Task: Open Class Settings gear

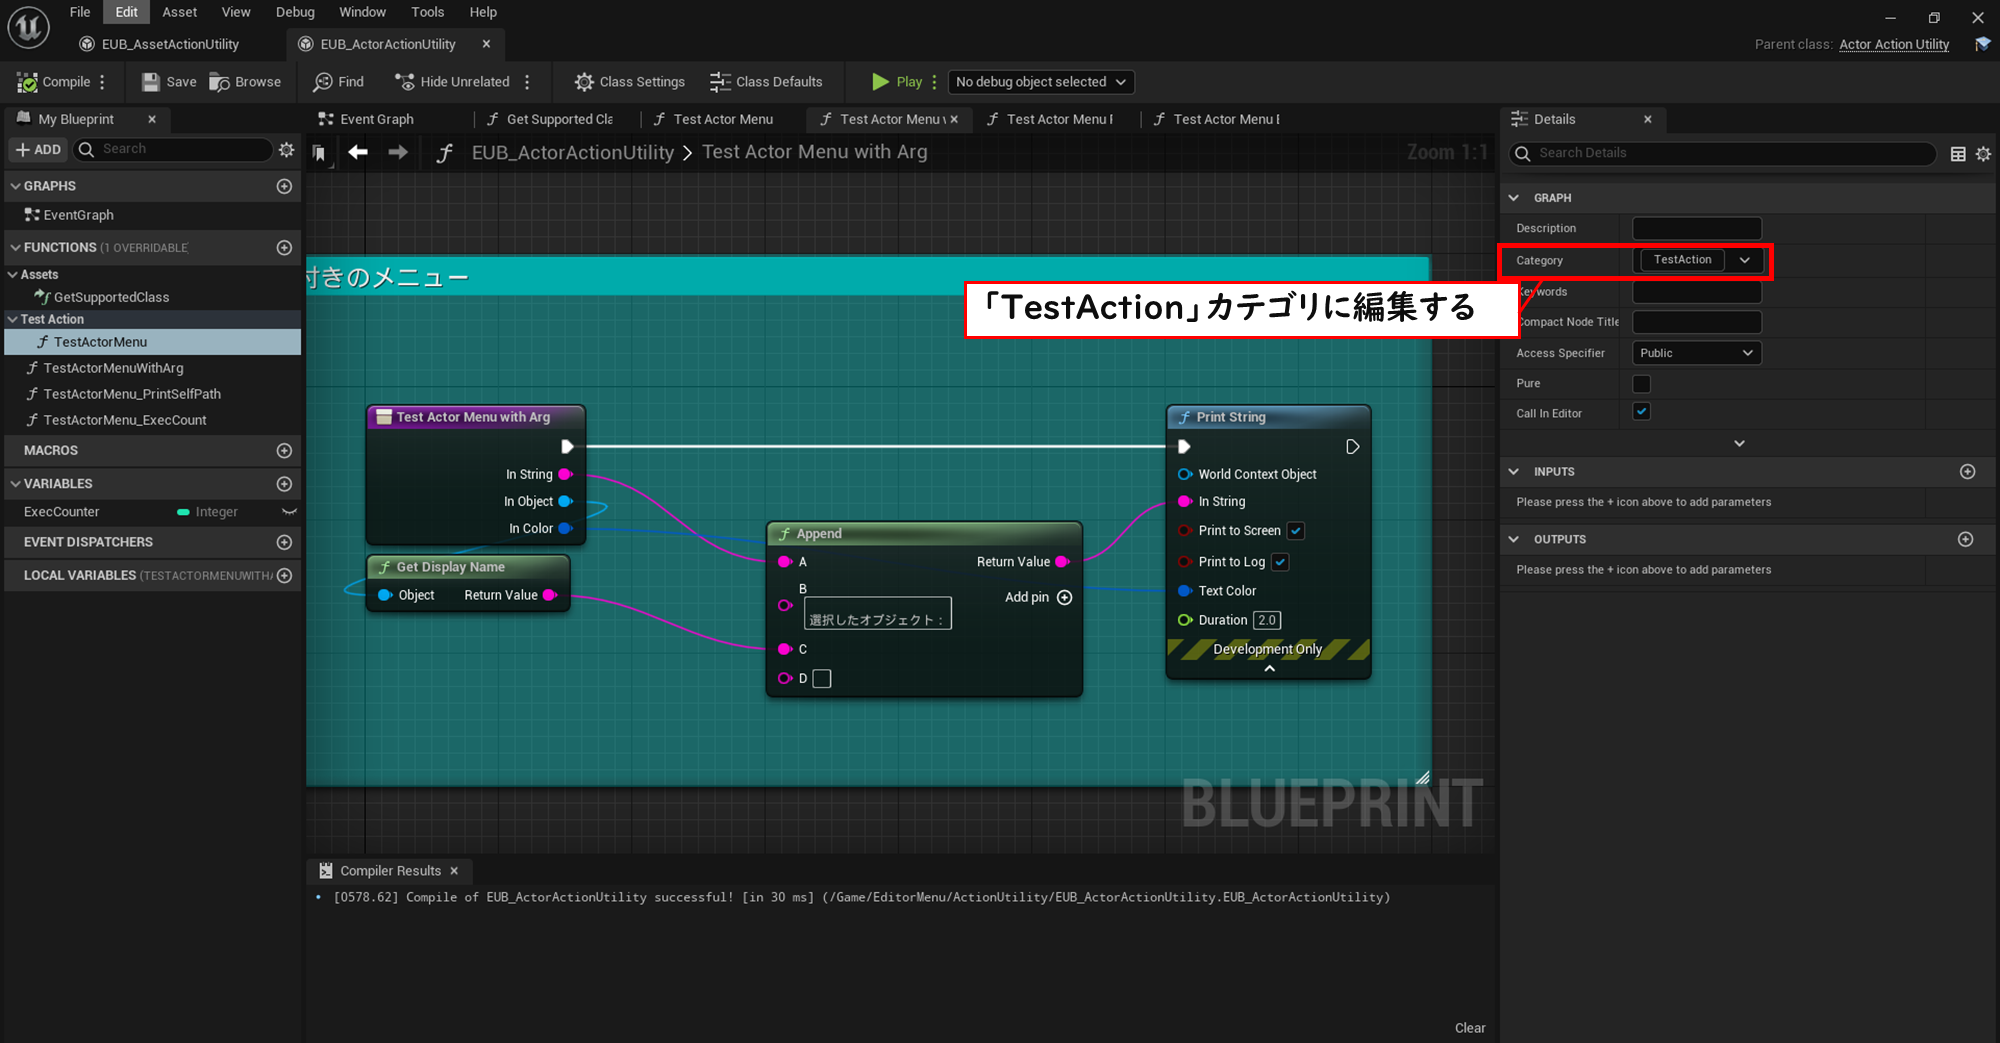Action: [x=584, y=82]
